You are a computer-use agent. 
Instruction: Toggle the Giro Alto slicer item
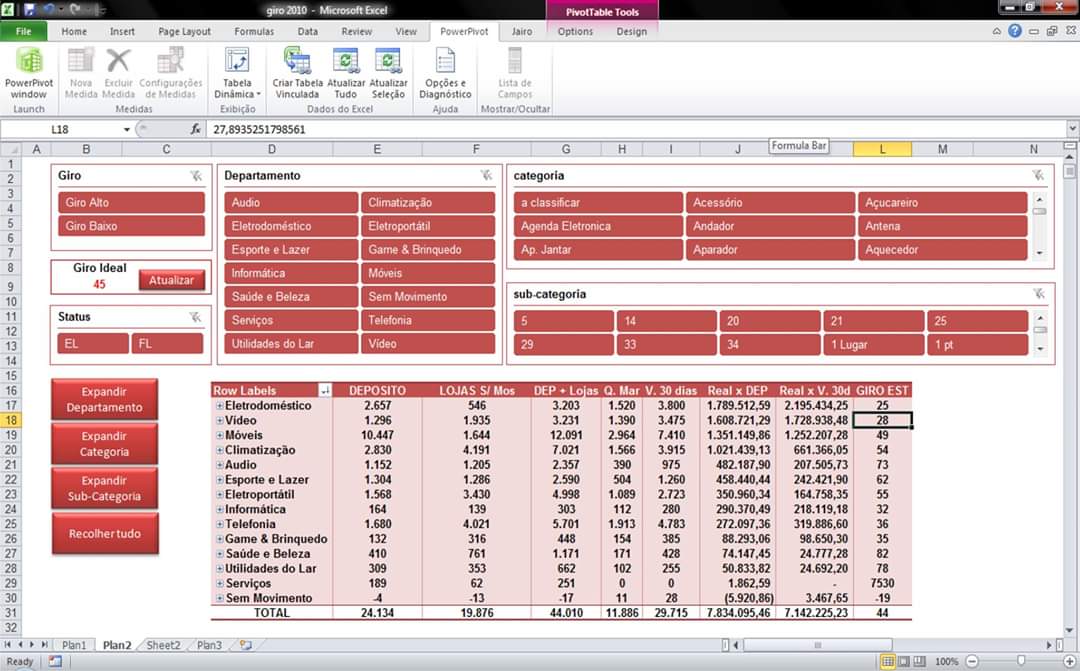click(132, 203)
